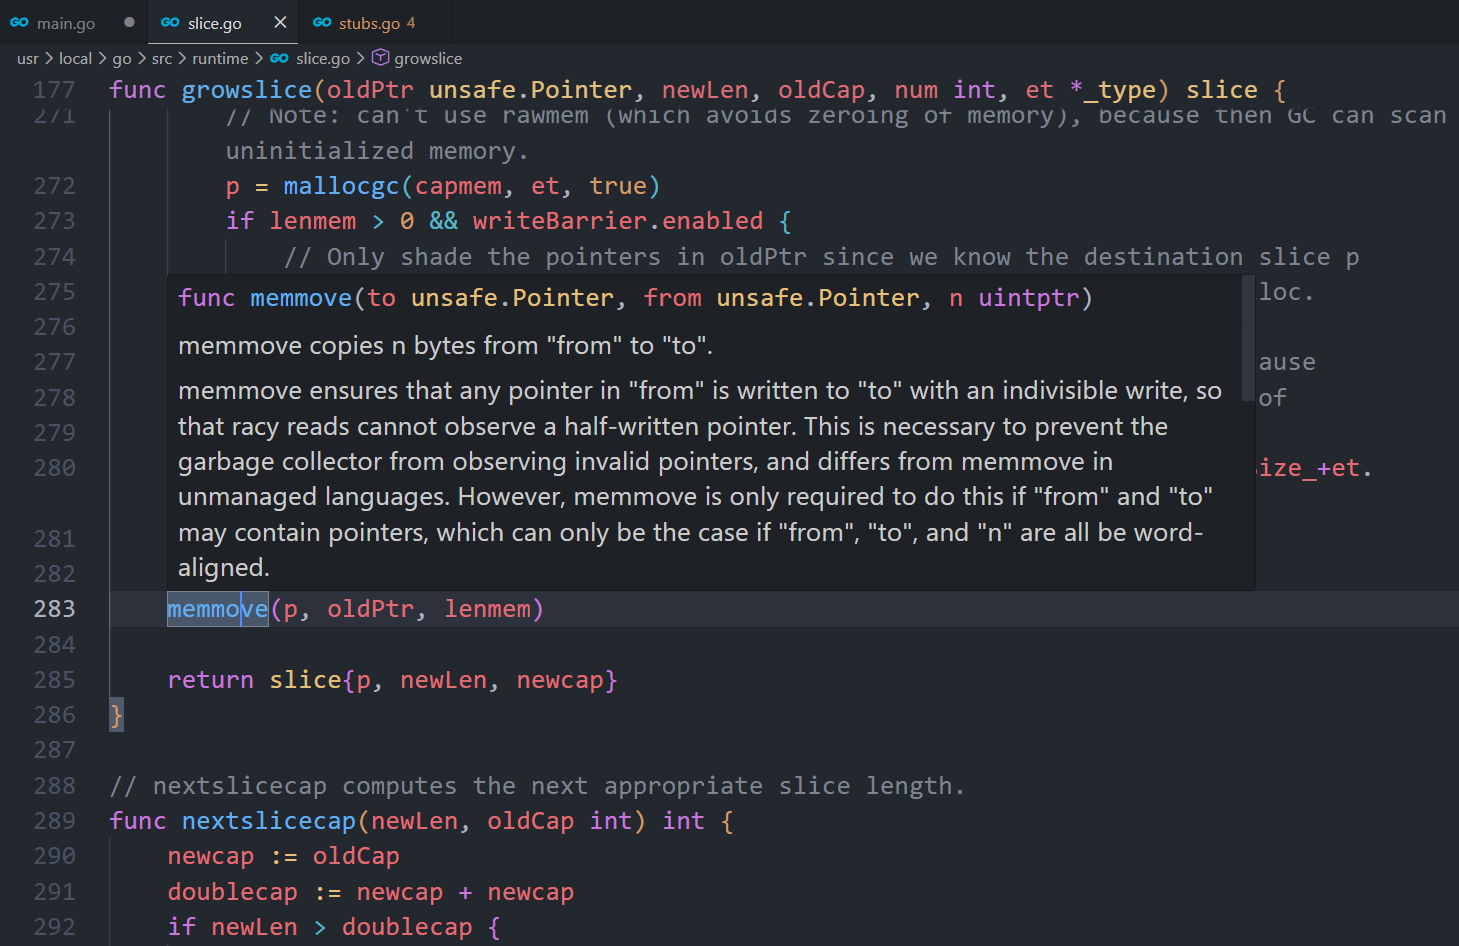Click lenmem argument in memmove call
Viewport: 1459px width, 946px height.
[x=487, y=609]
